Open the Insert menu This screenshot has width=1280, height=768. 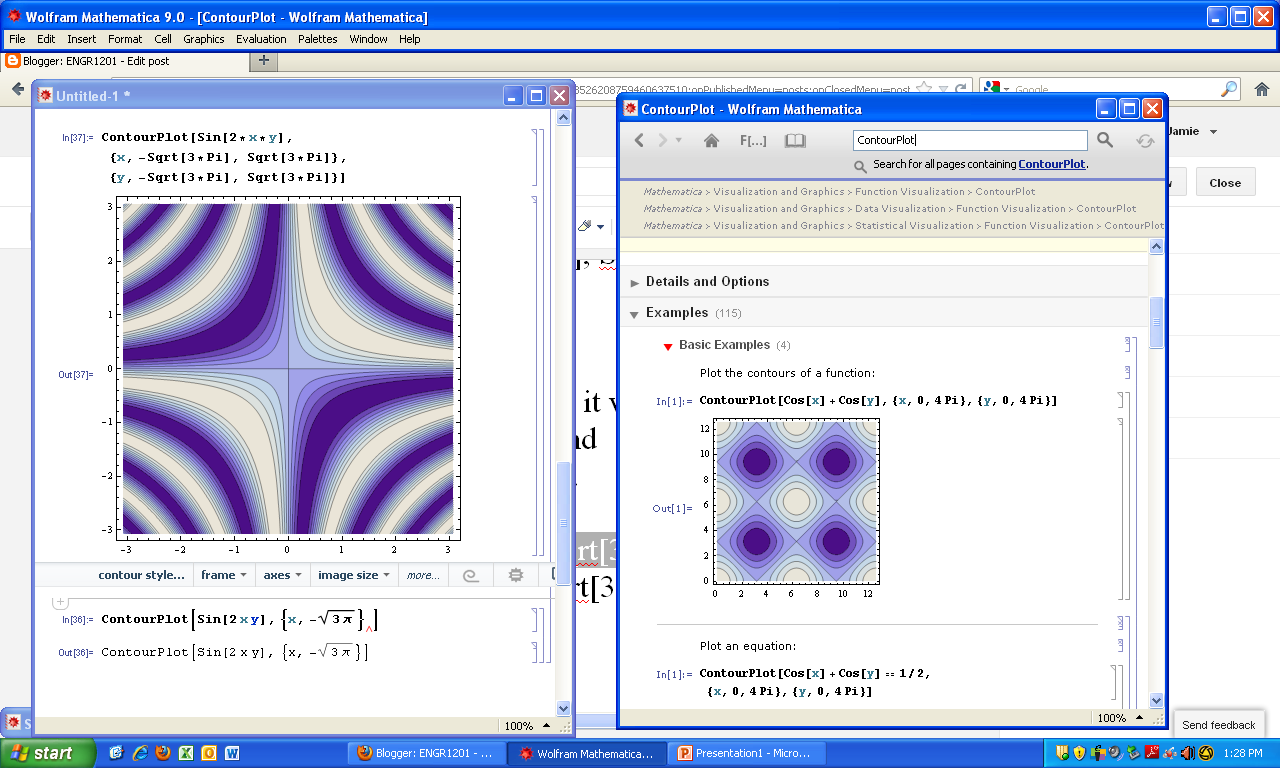click(x=82, y=39)
